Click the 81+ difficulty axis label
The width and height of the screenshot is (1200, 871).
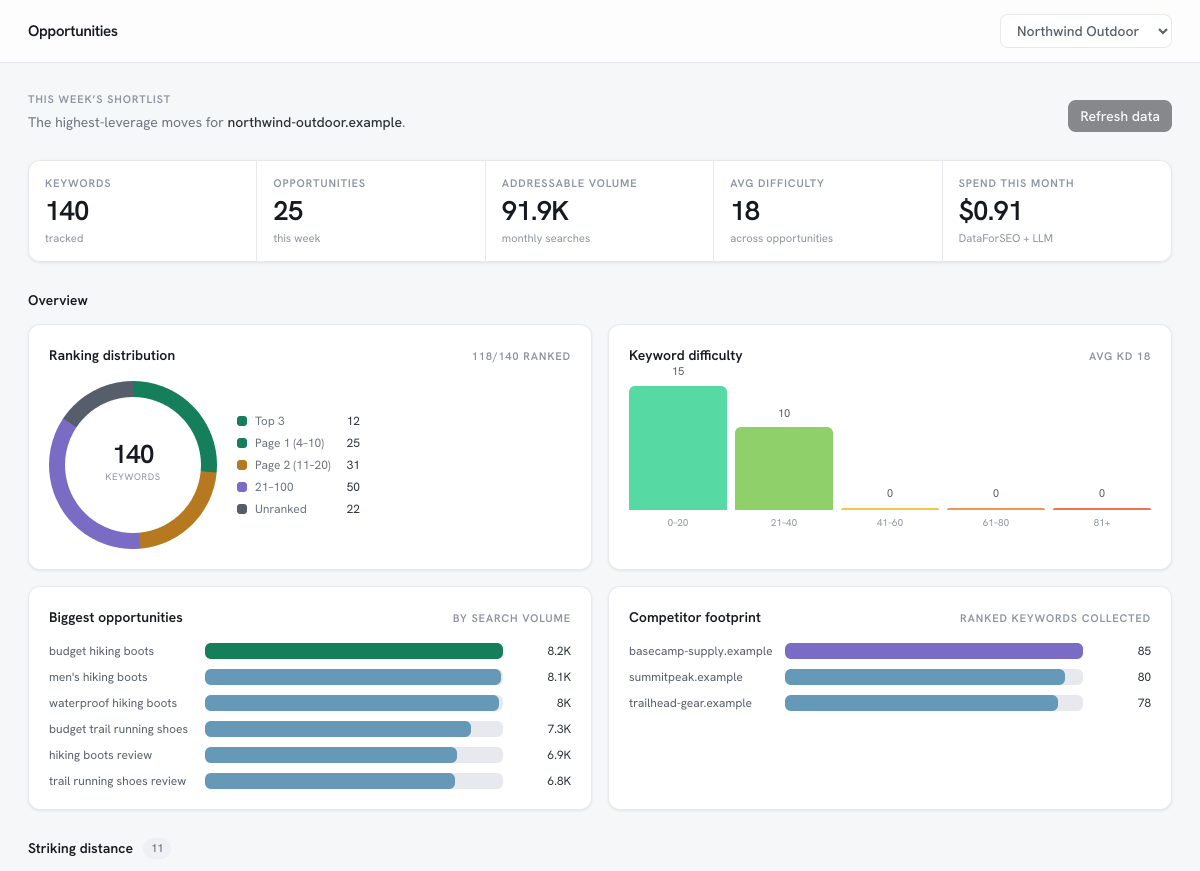click(x=1102, y=523)
